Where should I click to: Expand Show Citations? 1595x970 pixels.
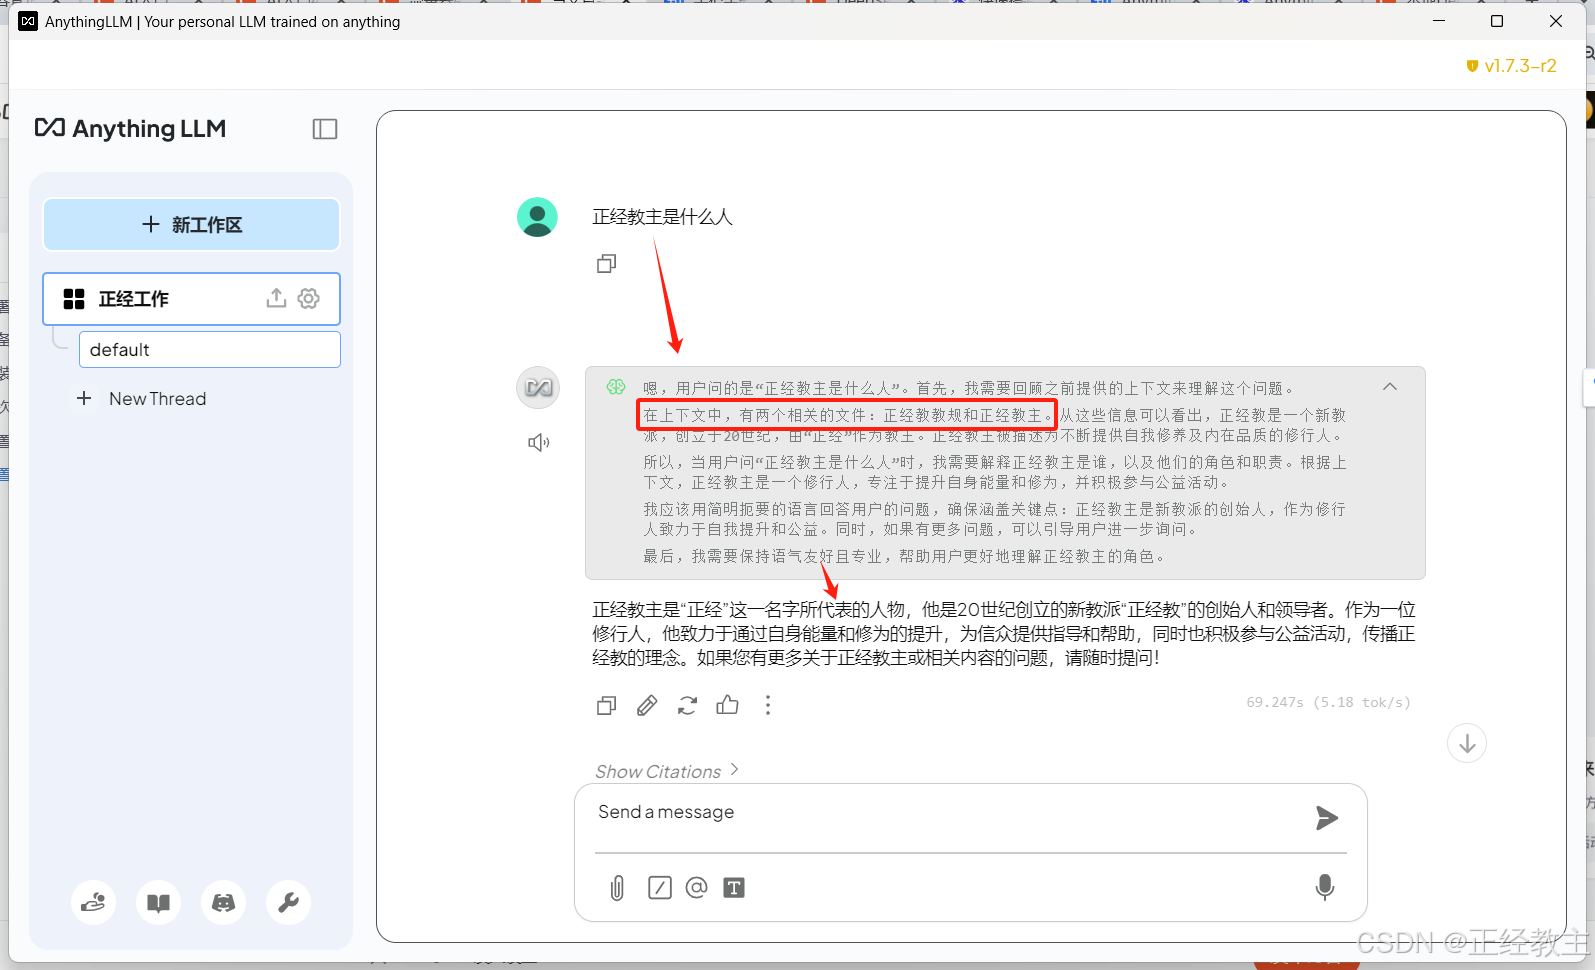click(667, 771)
